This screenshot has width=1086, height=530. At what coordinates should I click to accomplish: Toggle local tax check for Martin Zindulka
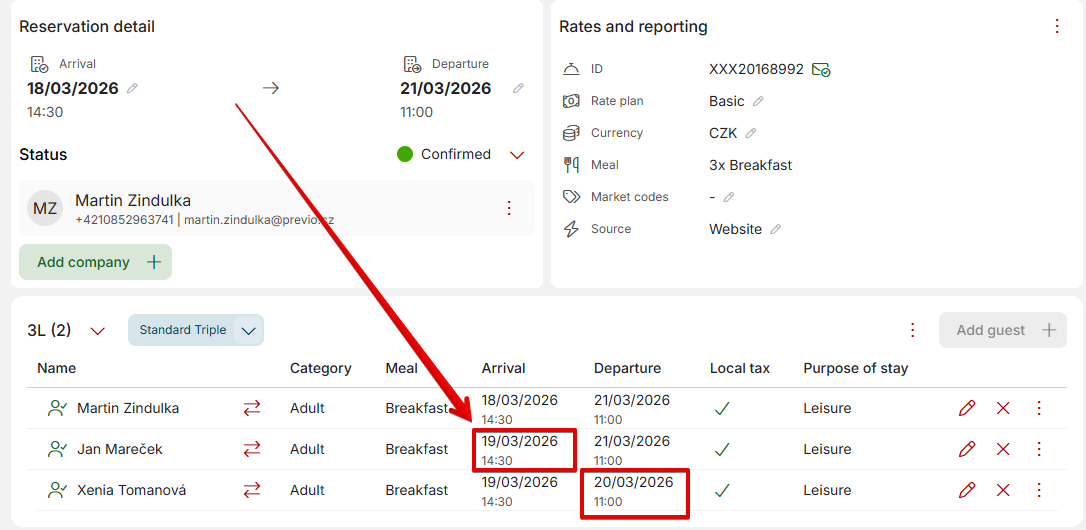722,408
